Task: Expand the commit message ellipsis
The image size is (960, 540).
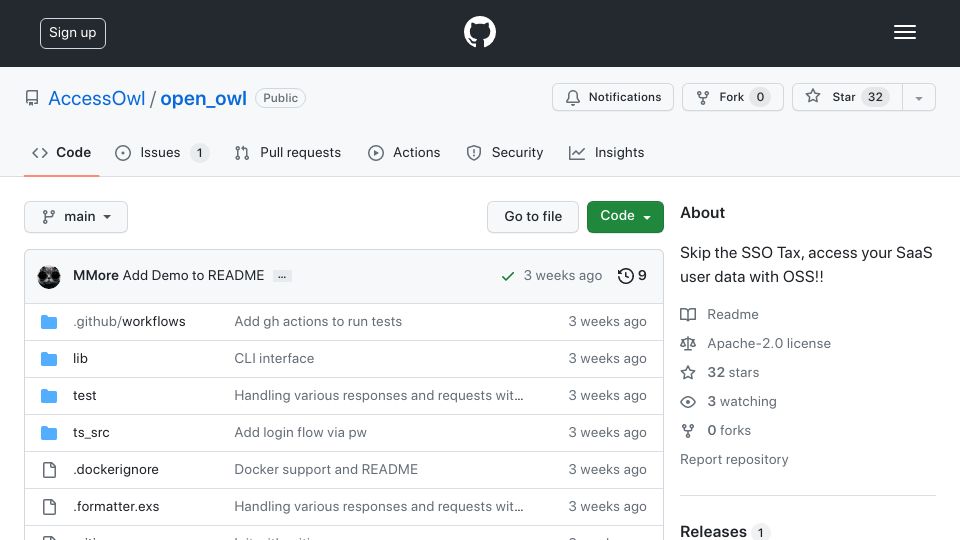Action: coord(282,277)
